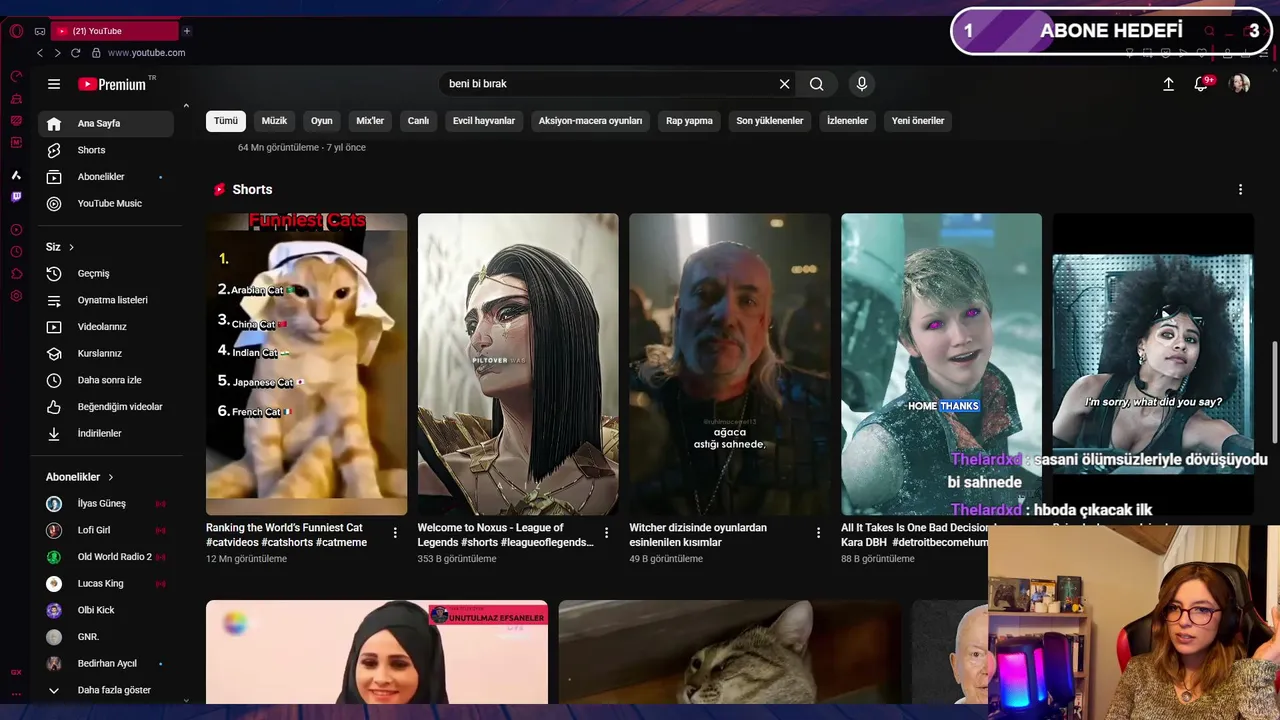Select the Canlı filter chip
Screen dimensions: 1280x720
coord(418,121)
